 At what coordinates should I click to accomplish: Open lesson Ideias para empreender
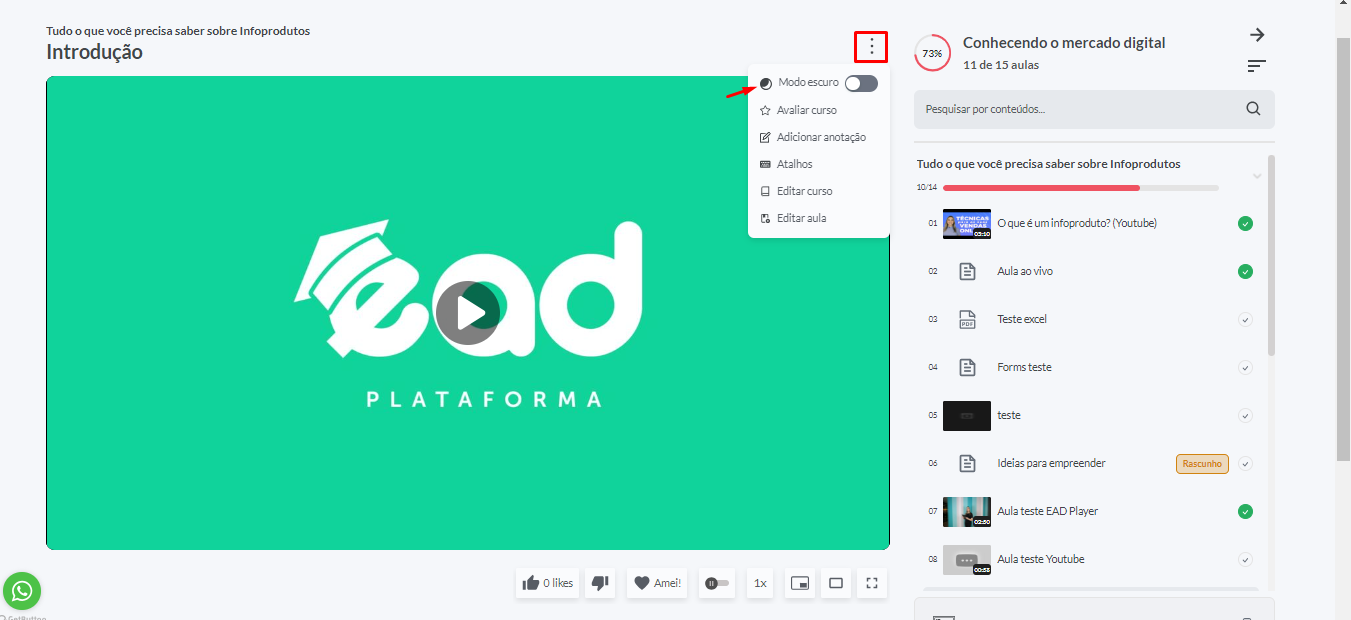(1051, 463)
